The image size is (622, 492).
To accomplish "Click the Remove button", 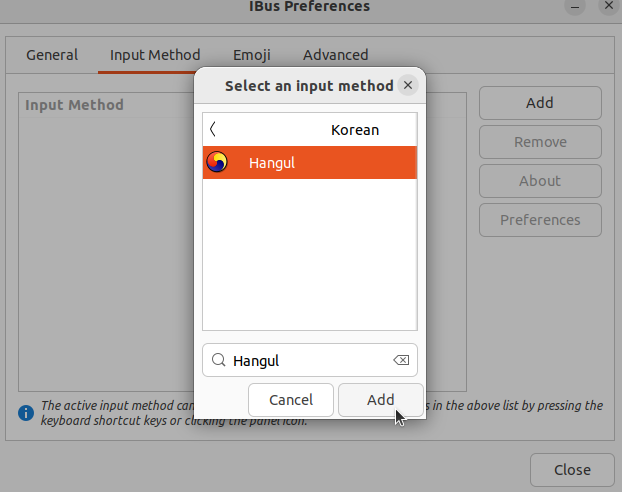I will (540, 142).
